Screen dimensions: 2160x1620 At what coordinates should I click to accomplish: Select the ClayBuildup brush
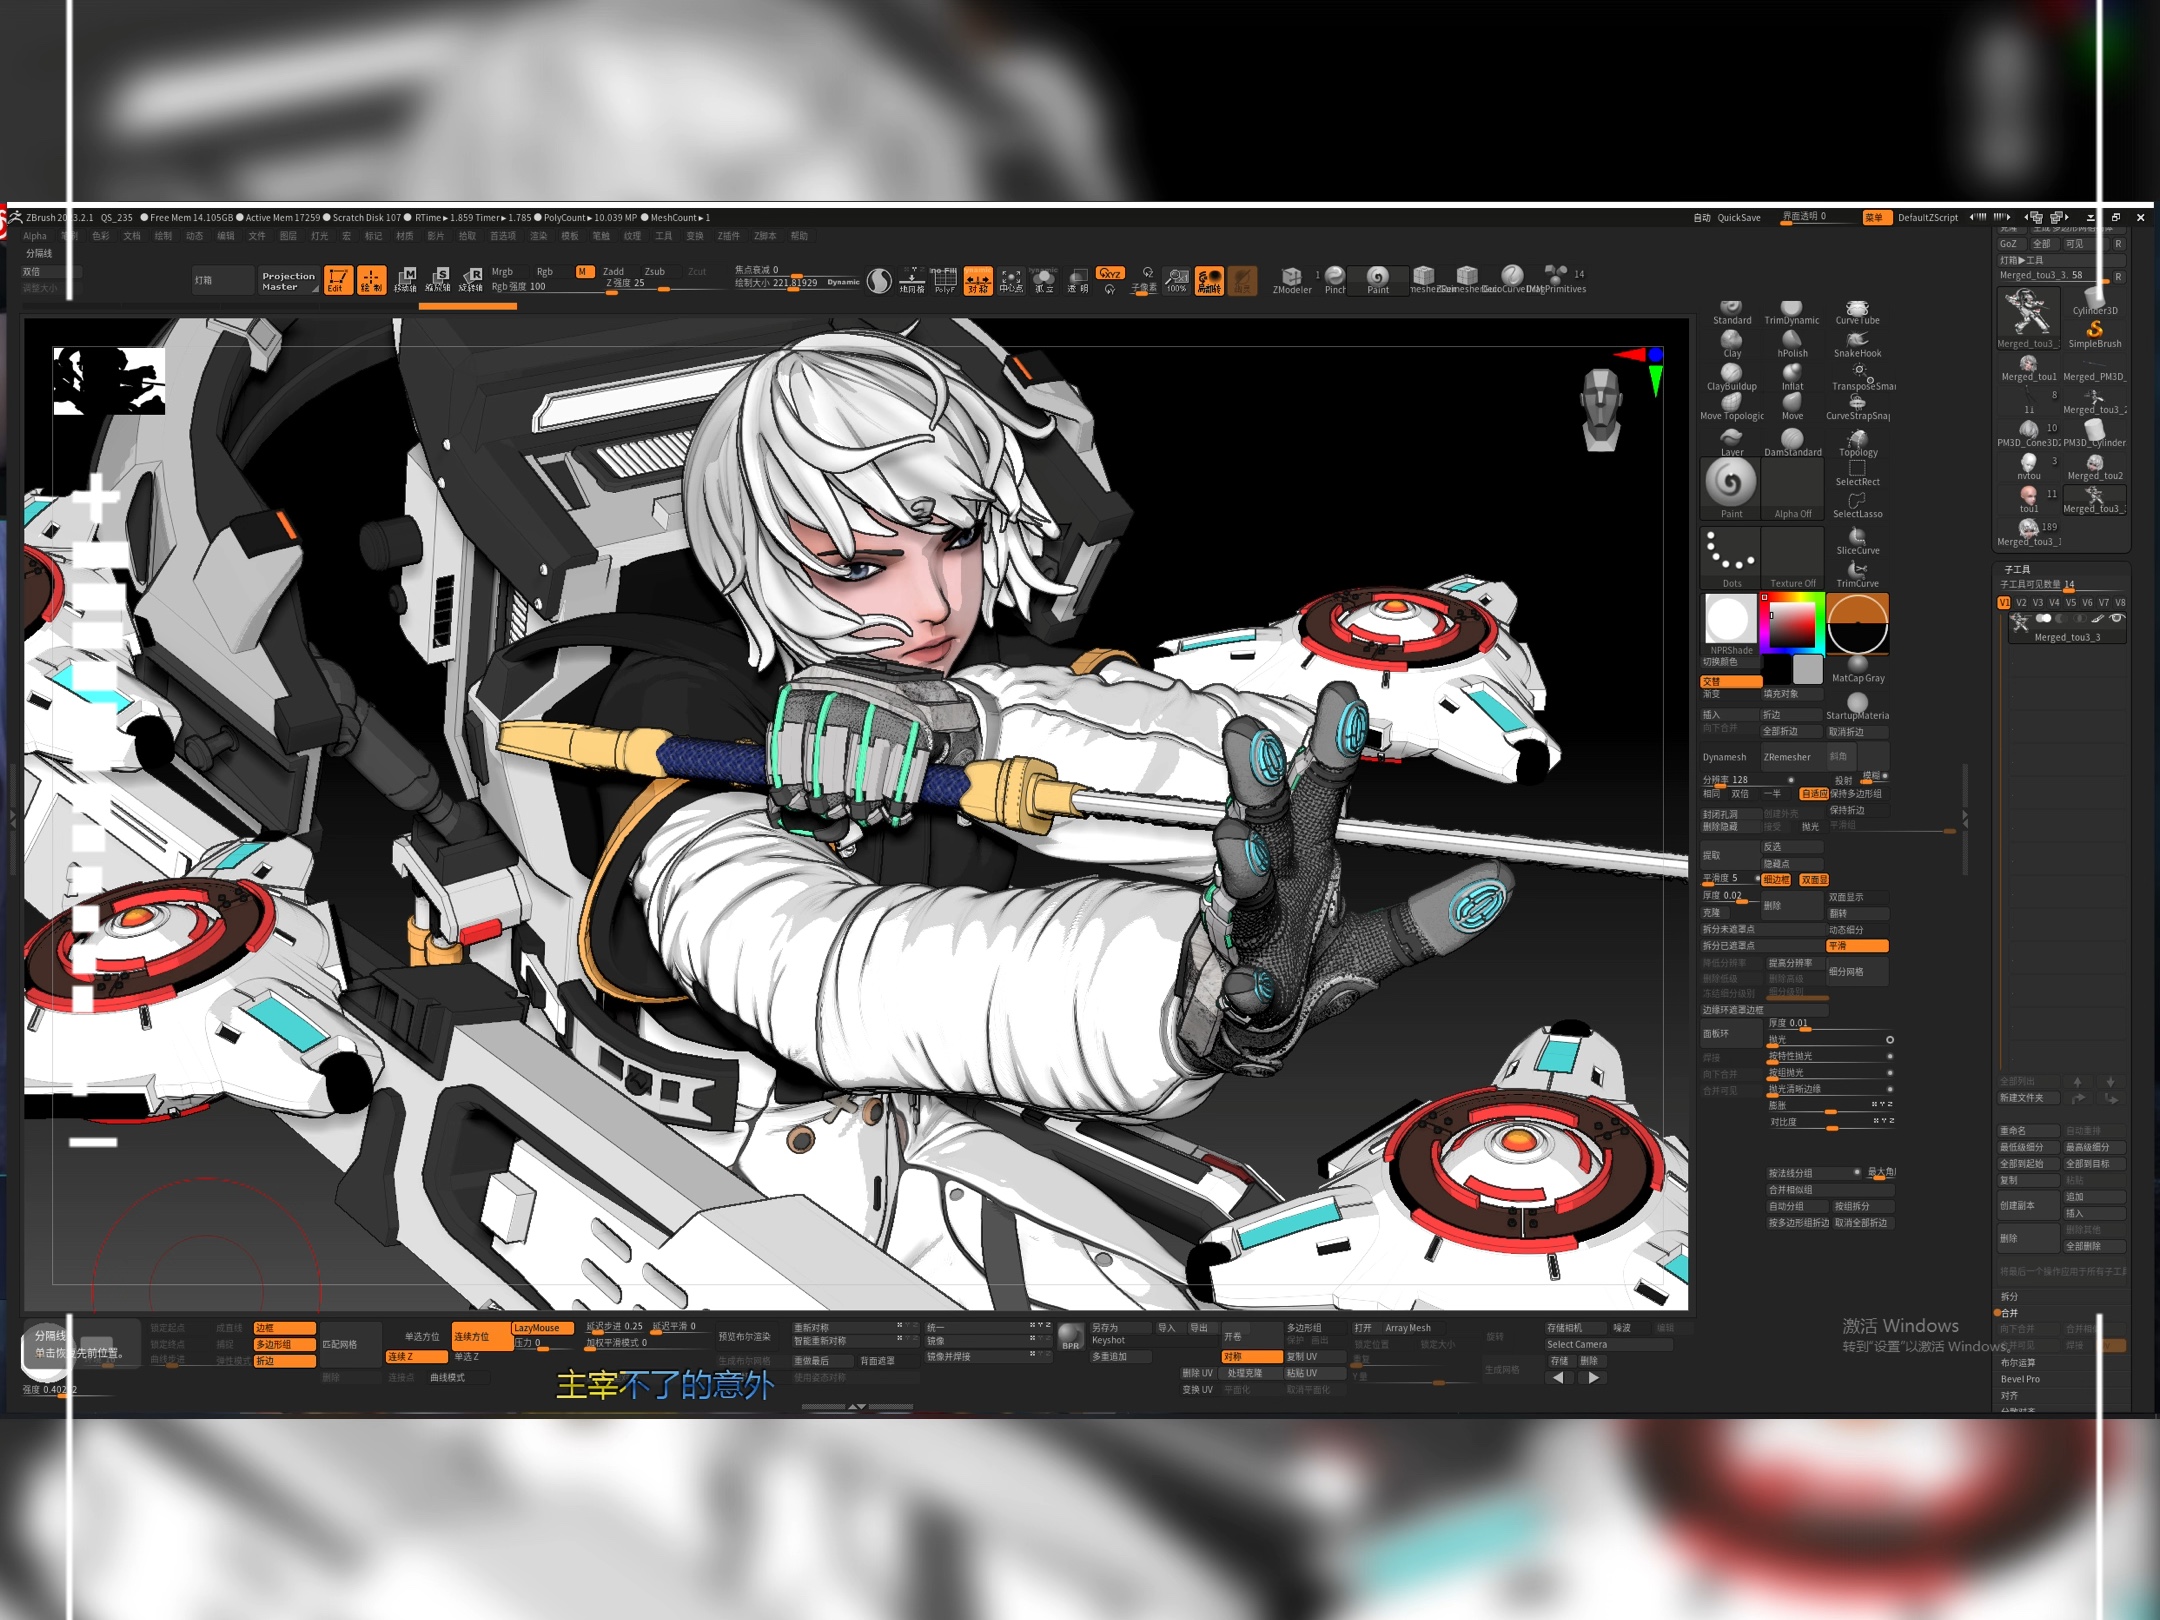[1731, 377]
